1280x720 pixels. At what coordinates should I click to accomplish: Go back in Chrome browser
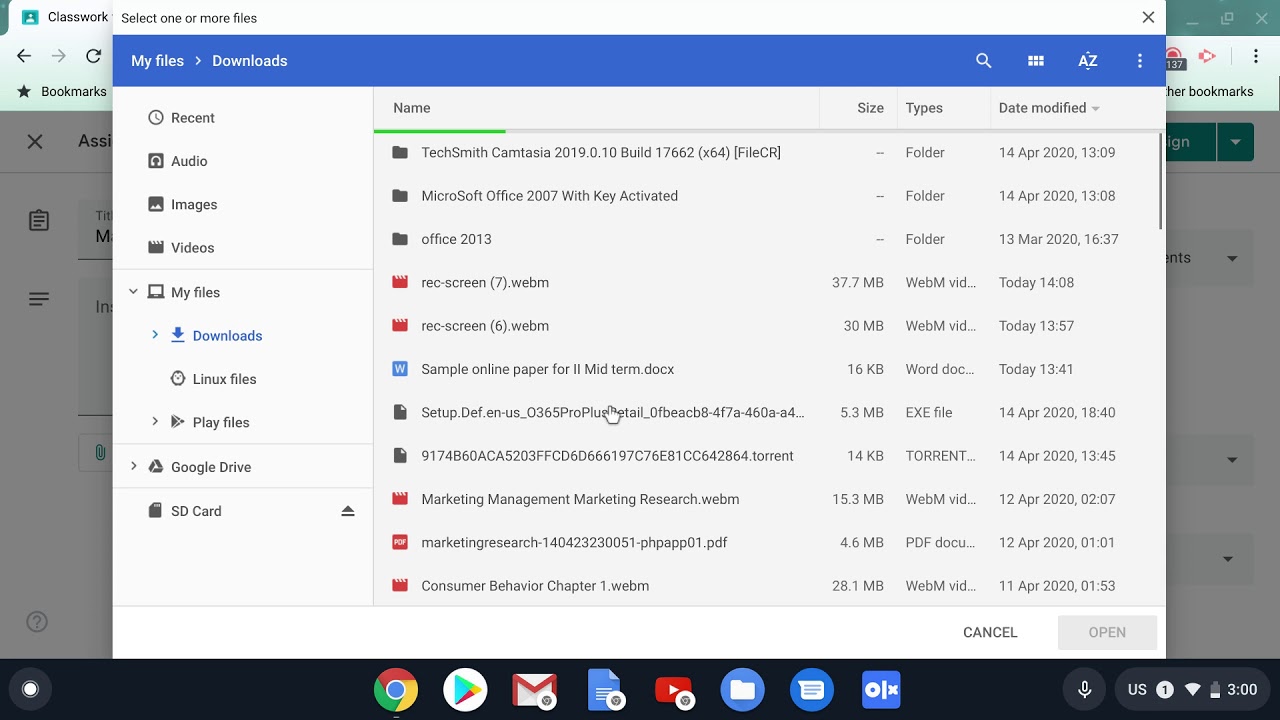pyautogui.click(x=24, y=56)
